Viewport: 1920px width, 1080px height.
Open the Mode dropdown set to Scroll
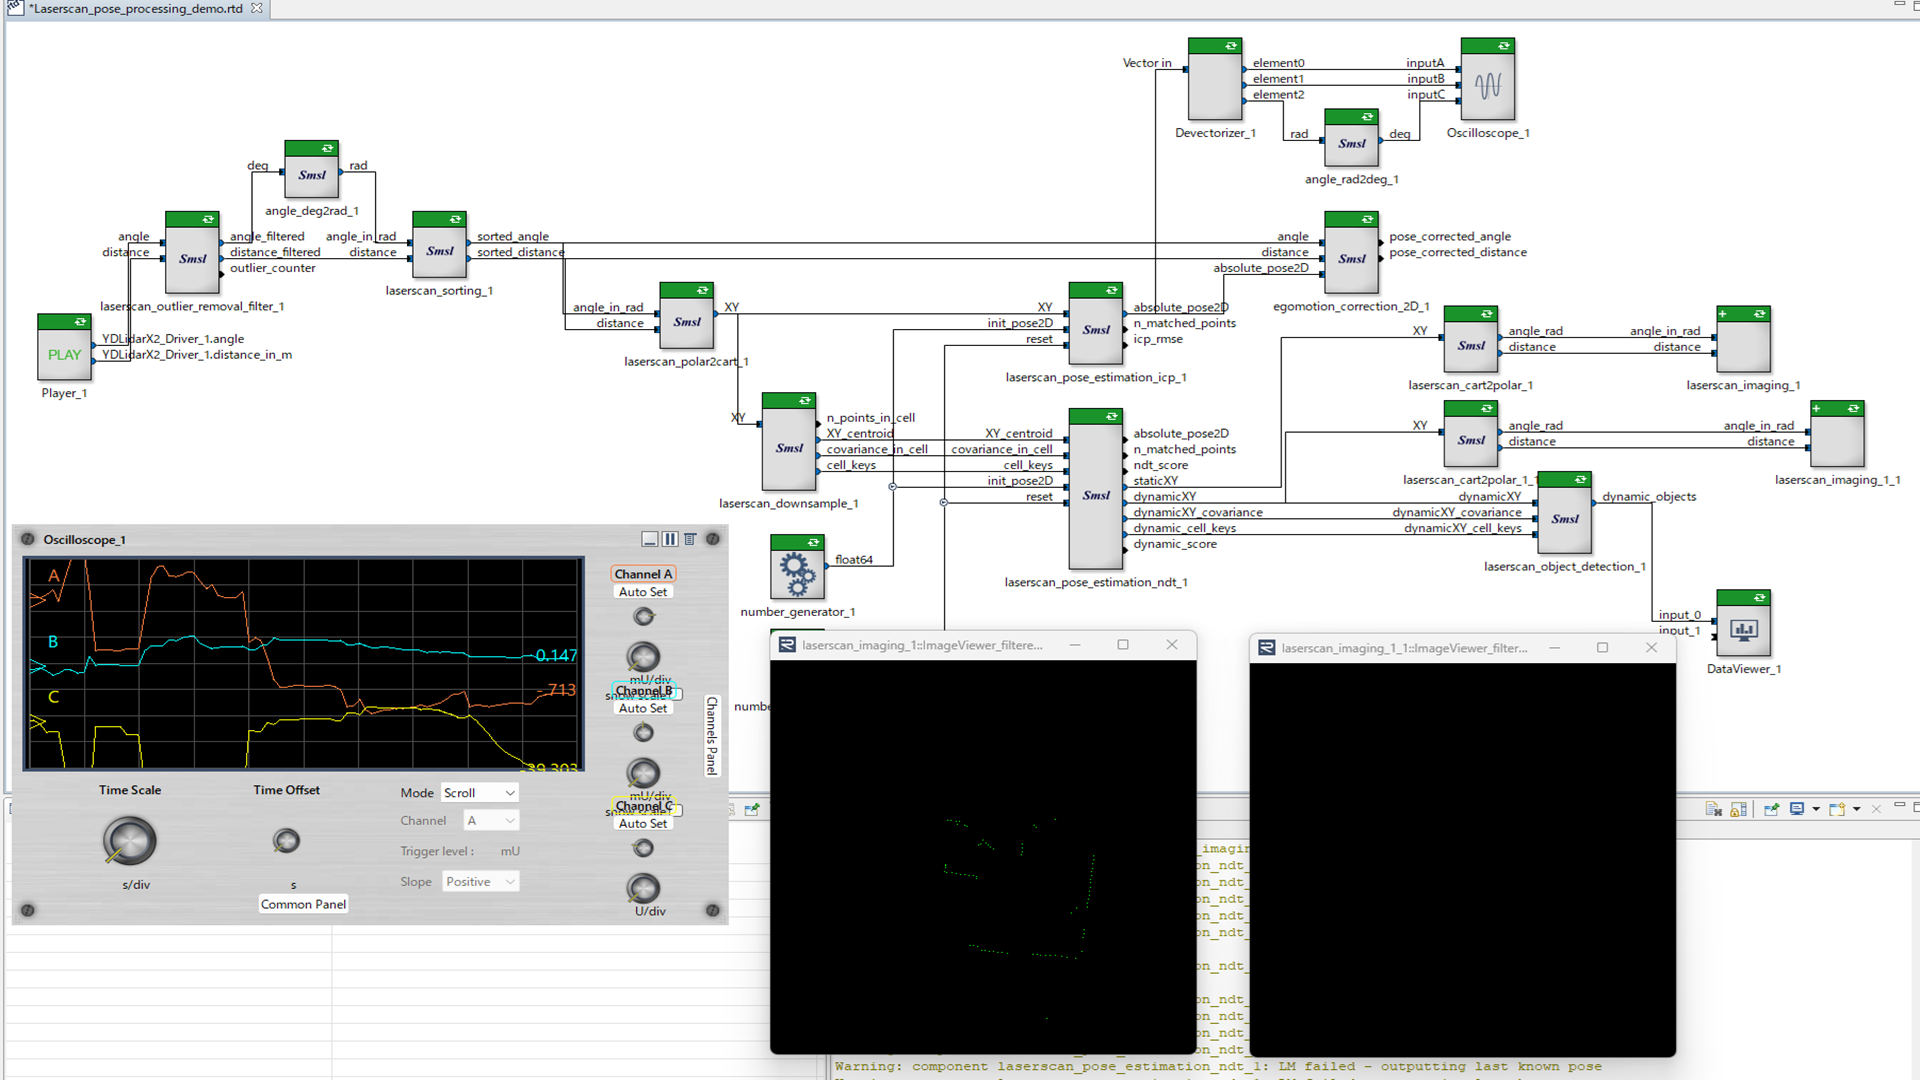(480, 793)
